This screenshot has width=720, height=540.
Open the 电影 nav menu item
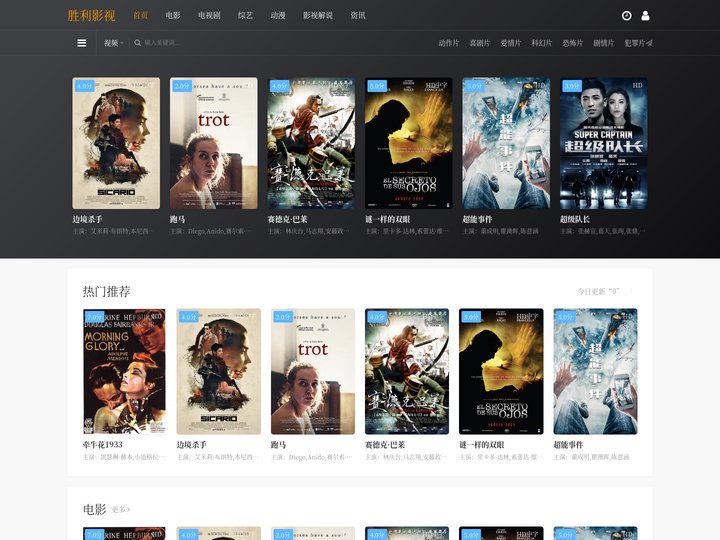coord(173,15)
